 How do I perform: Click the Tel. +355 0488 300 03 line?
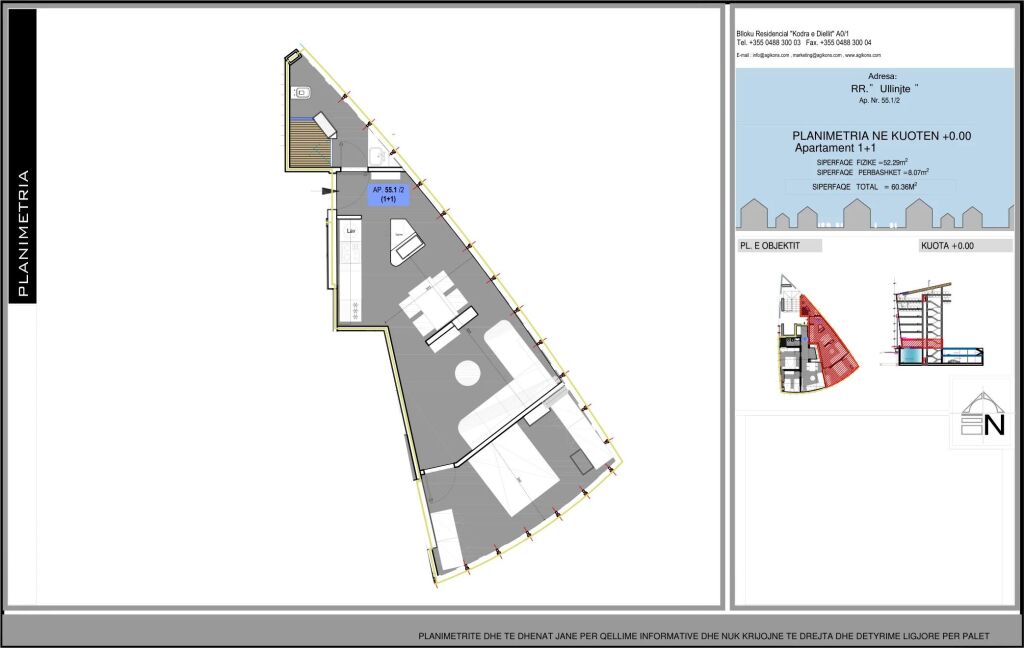[x=769, y=42]
